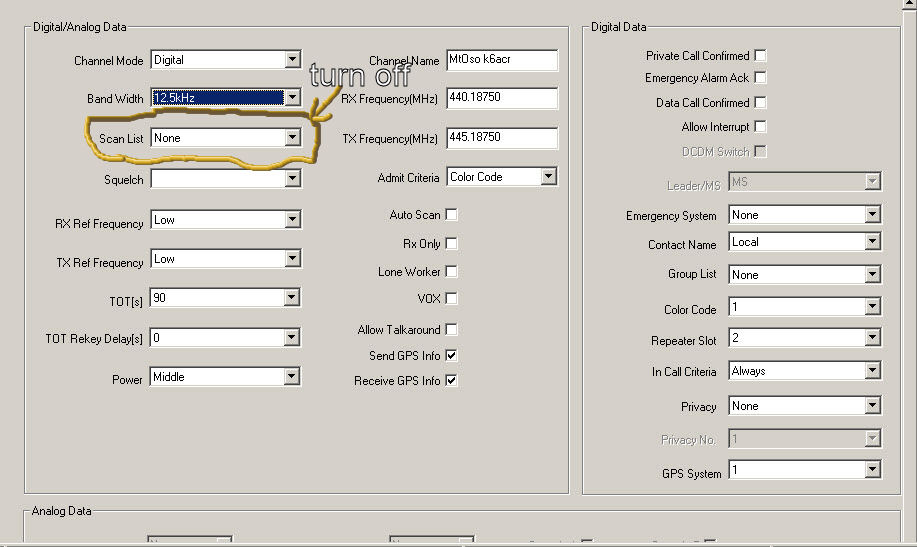Click the Channel Name input field
The height and width of the screenshot is (547, 917).
click(502, 60)
